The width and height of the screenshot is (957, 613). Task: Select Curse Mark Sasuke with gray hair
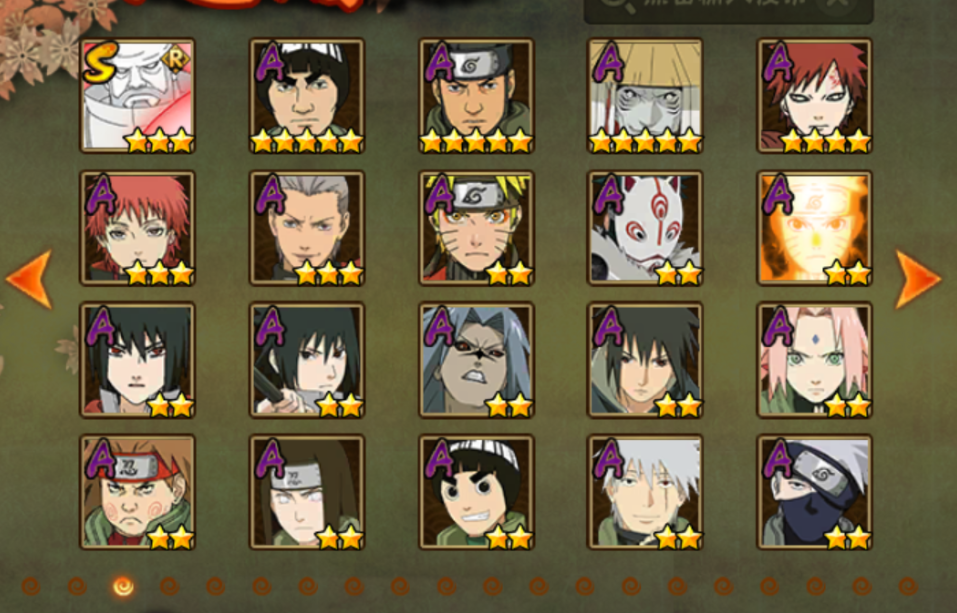(x=476, y=360)
